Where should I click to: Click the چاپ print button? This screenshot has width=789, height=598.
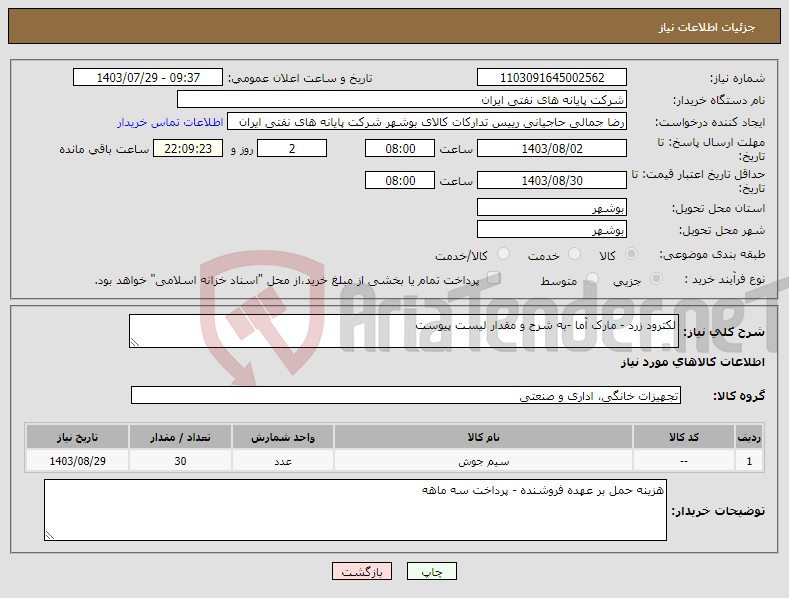432,571
